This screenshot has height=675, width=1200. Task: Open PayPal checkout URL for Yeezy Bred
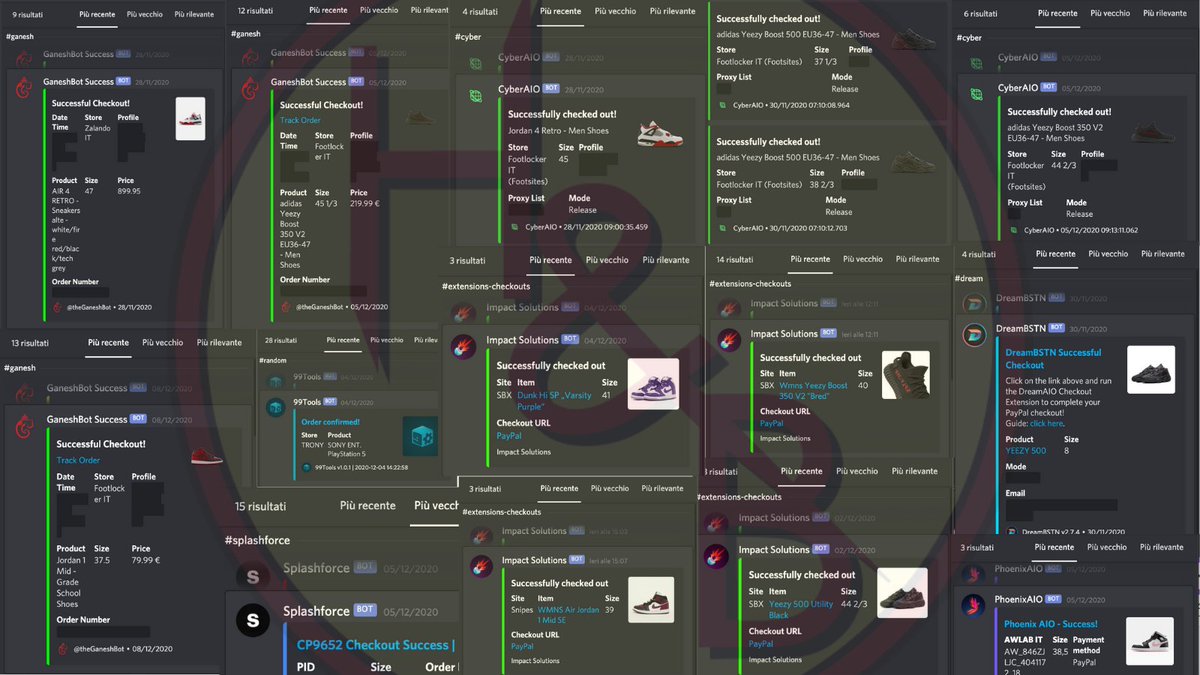(x=772, y=424)
